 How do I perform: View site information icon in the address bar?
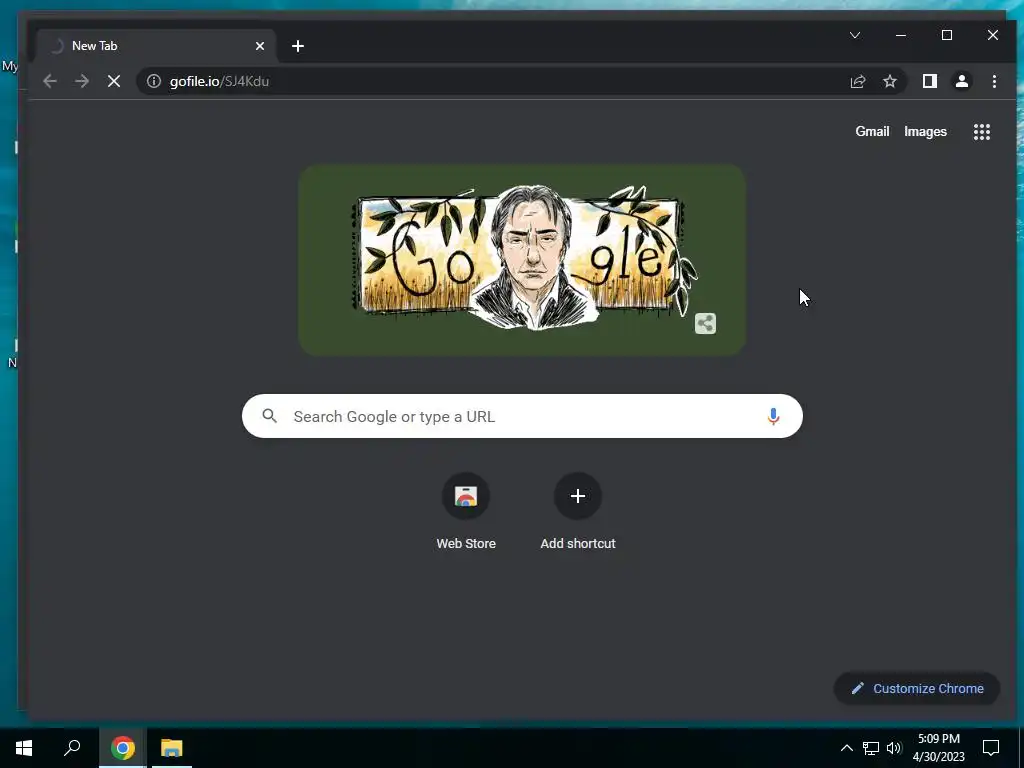[x=153, y=81]
